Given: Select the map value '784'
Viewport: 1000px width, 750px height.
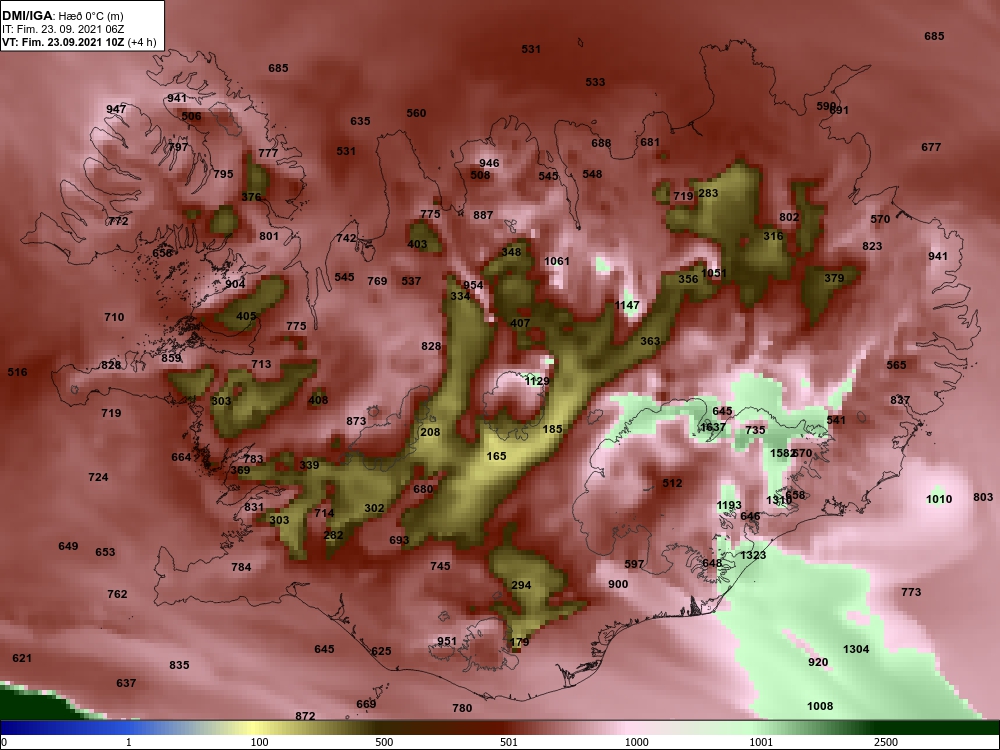Looking at the screenshot, I should 241,567.
